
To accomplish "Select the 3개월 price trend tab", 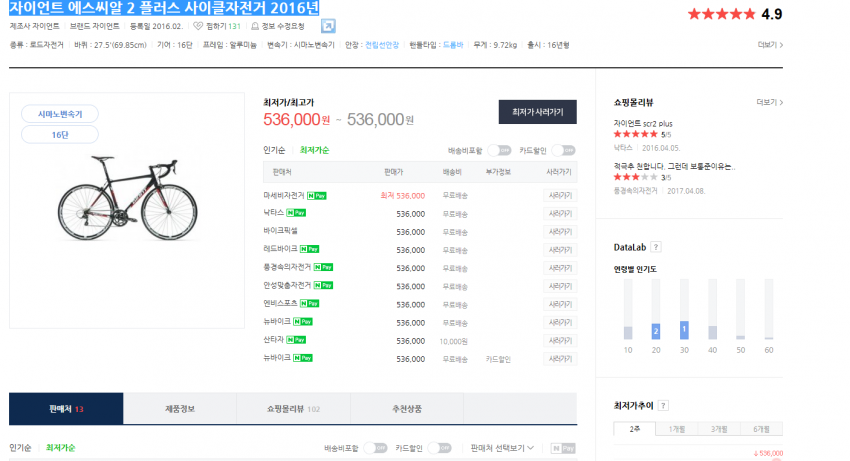I will click(x=719, y=429).
